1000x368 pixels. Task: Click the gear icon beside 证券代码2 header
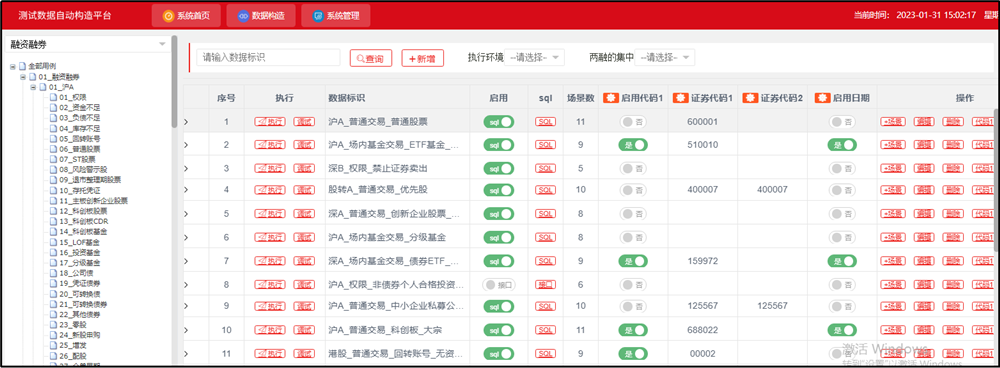pos(750,98)
